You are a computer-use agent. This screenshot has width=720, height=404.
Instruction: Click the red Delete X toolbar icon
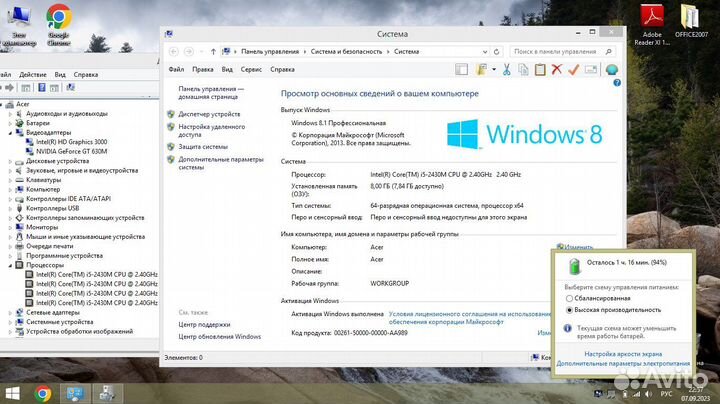557,69
